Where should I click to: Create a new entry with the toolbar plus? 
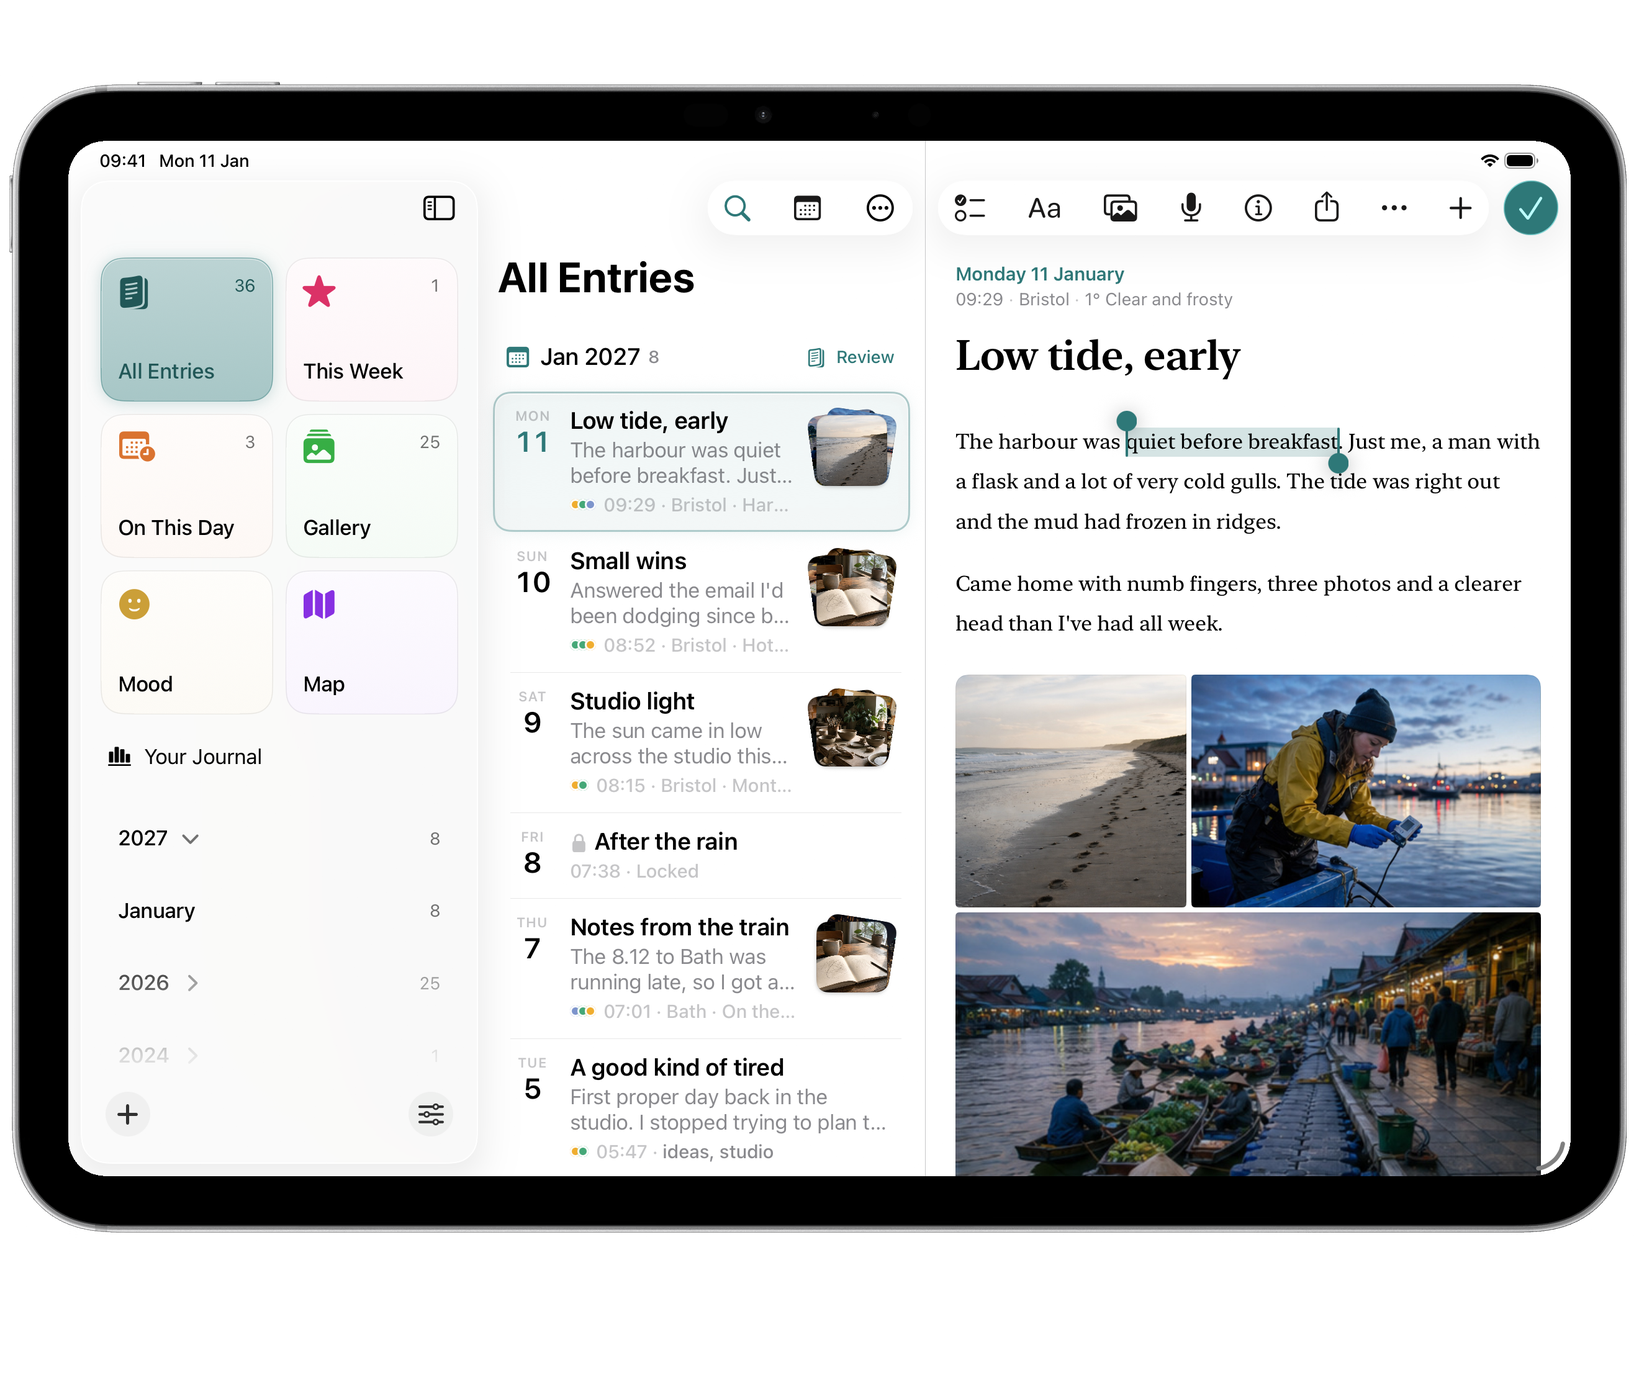pos(1460,208)
